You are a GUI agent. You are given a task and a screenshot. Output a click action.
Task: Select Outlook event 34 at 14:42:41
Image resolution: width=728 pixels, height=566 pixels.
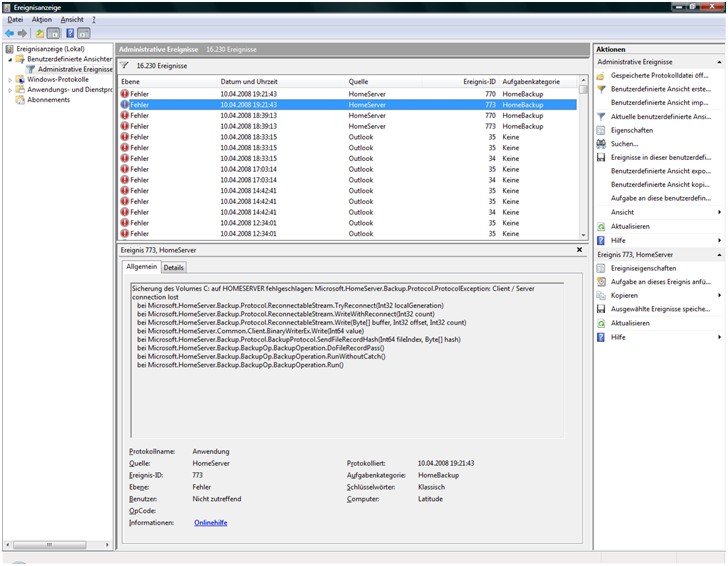[x=347, y=212]
